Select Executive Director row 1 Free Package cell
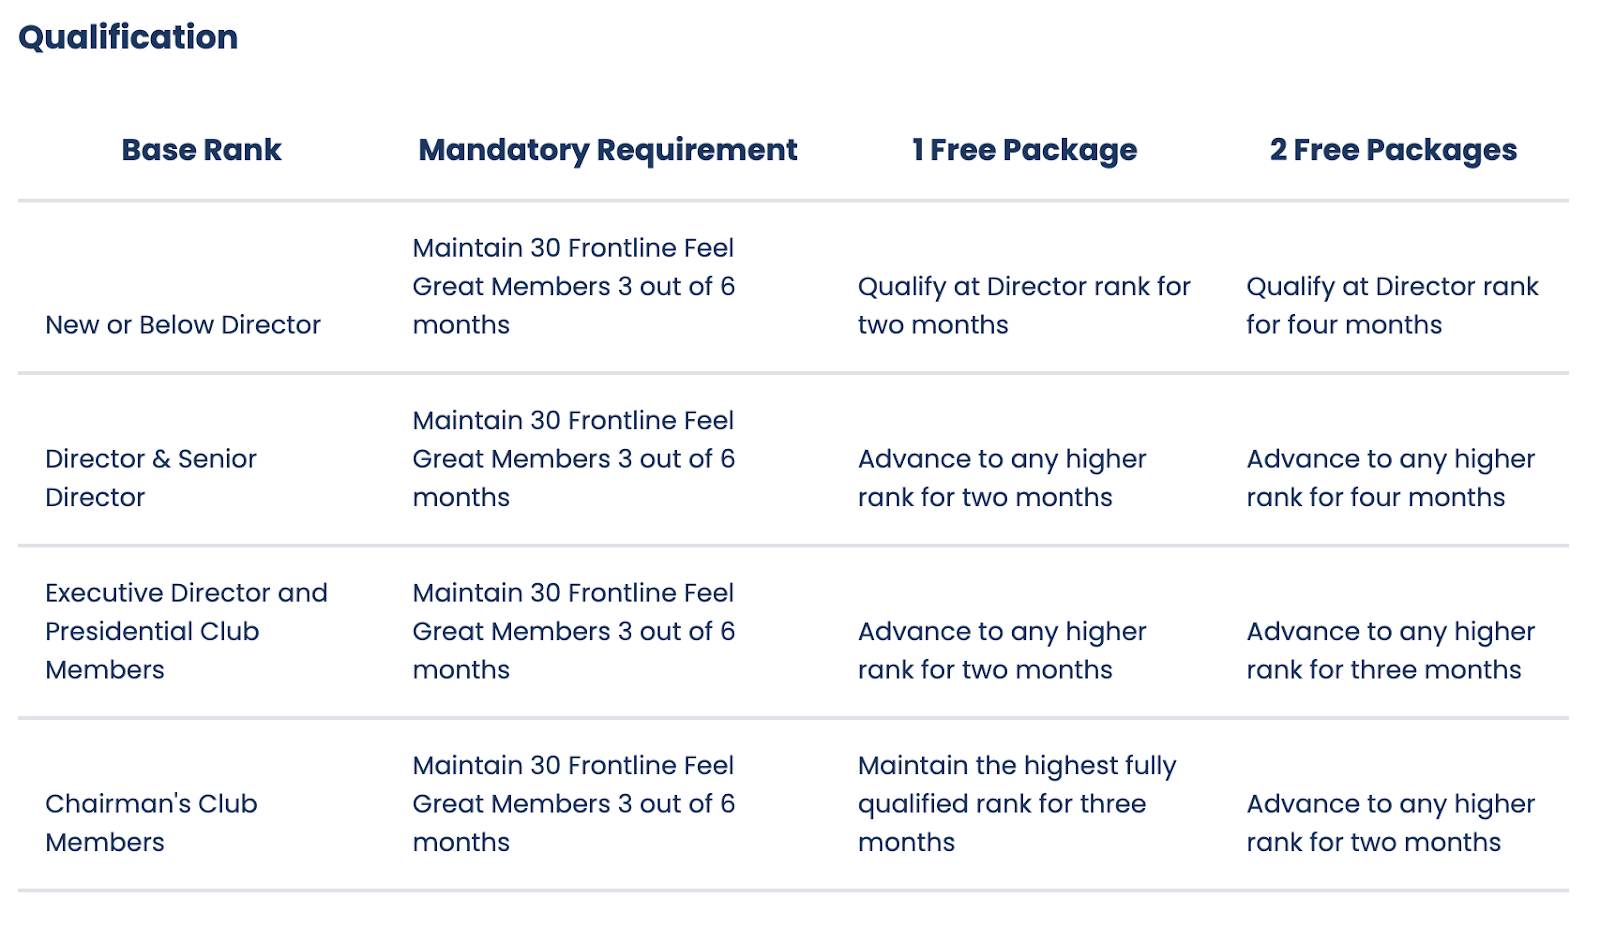The width and height of the screenshot is (1600, 943). coord(1002,650)
